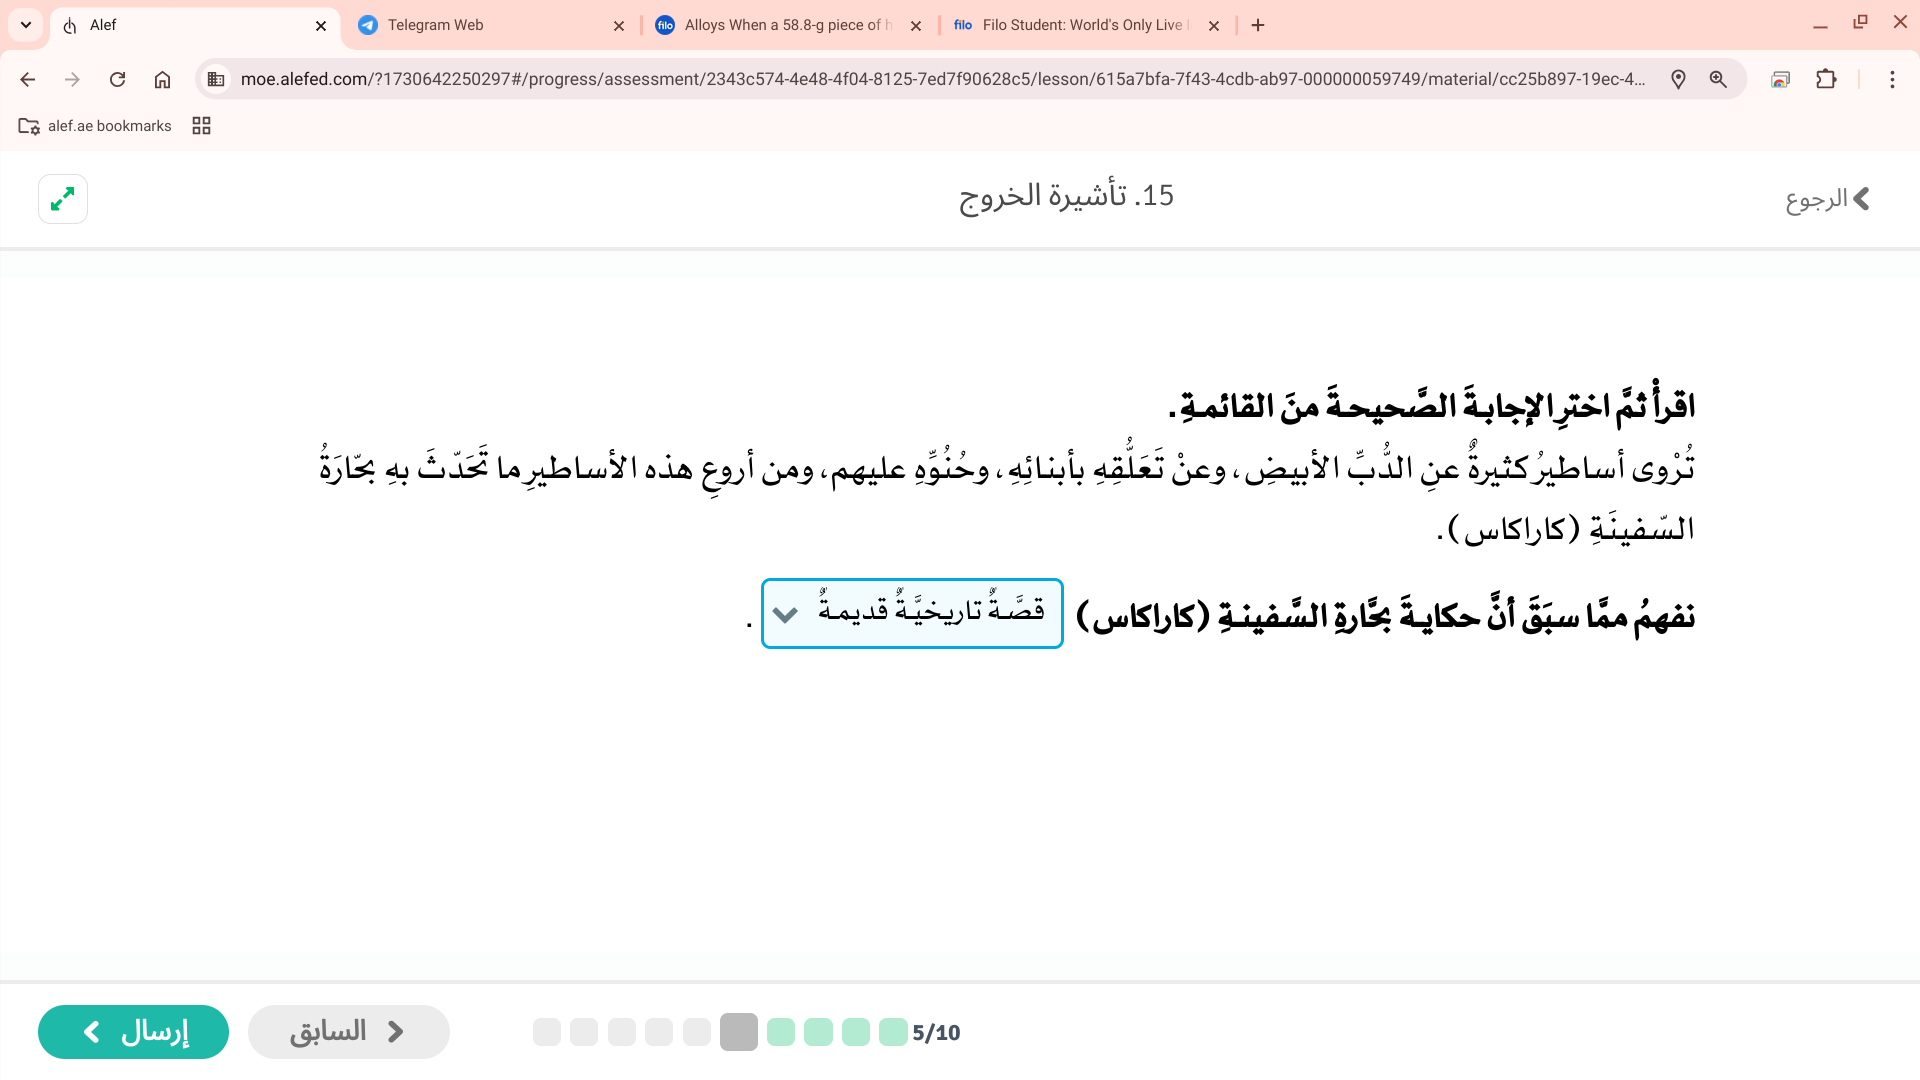Viewport: 1920px width, 1080px height.
Task: Click the zoom magnifier icon in address bar
Action: point(1718,79)
